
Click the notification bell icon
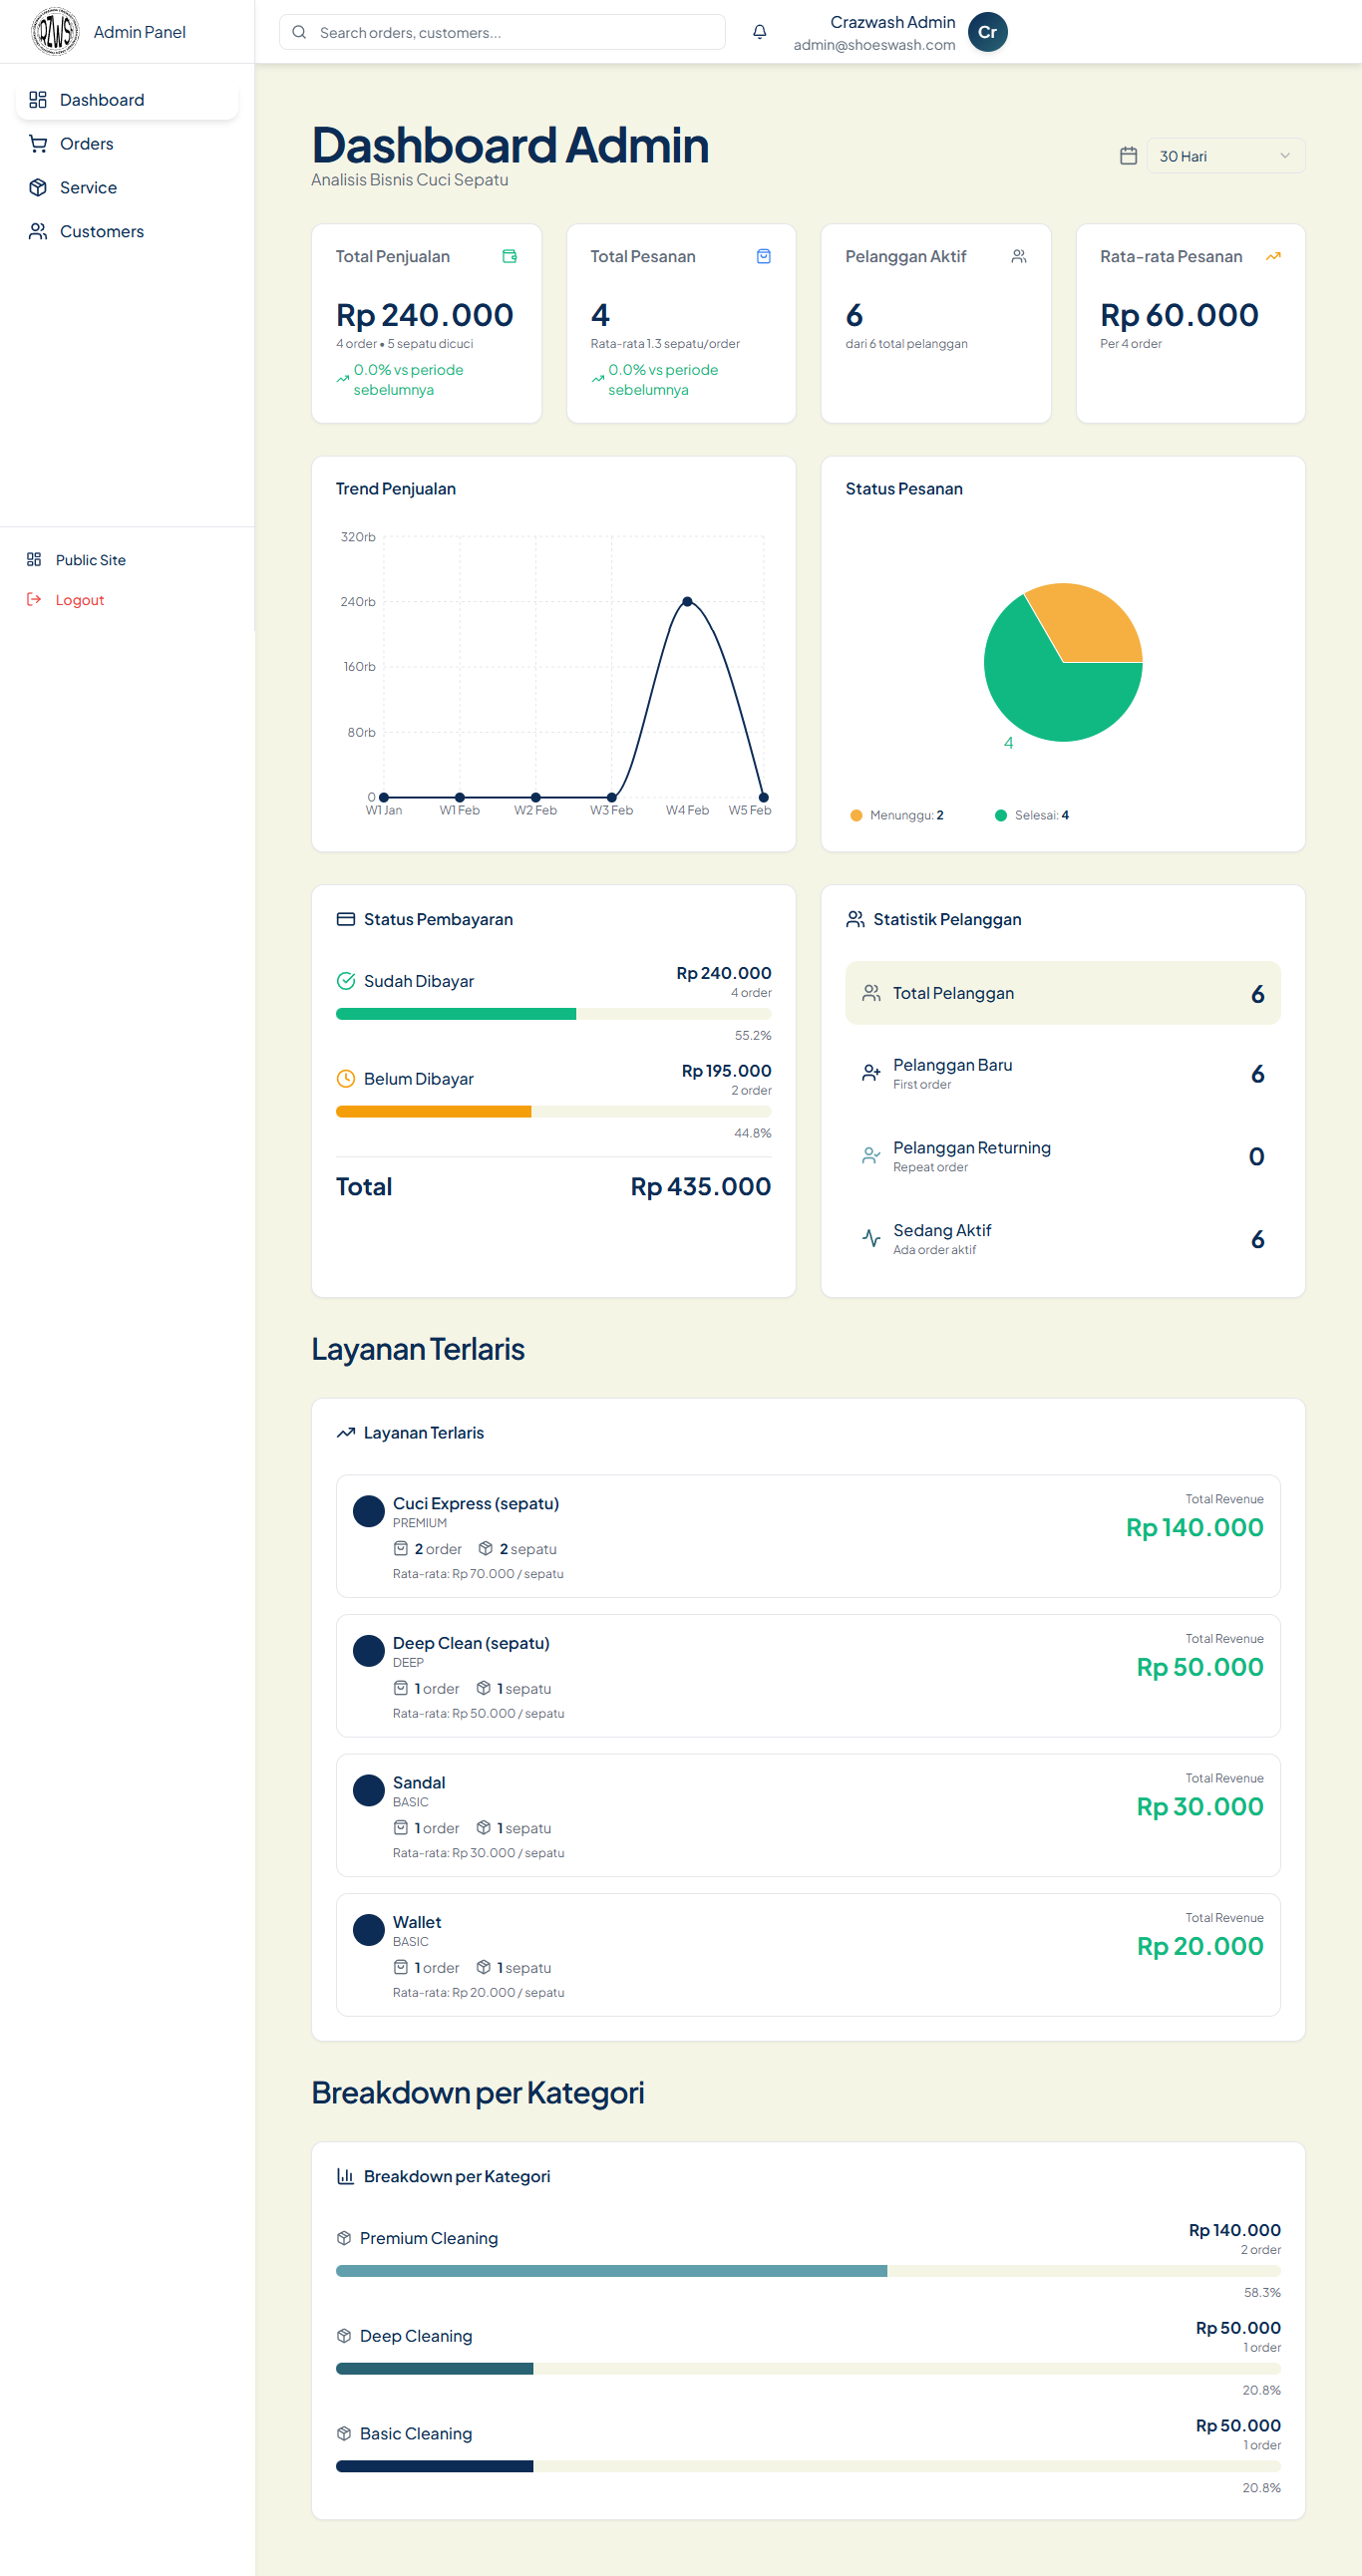pyautogui.click(x=760, y=32)
